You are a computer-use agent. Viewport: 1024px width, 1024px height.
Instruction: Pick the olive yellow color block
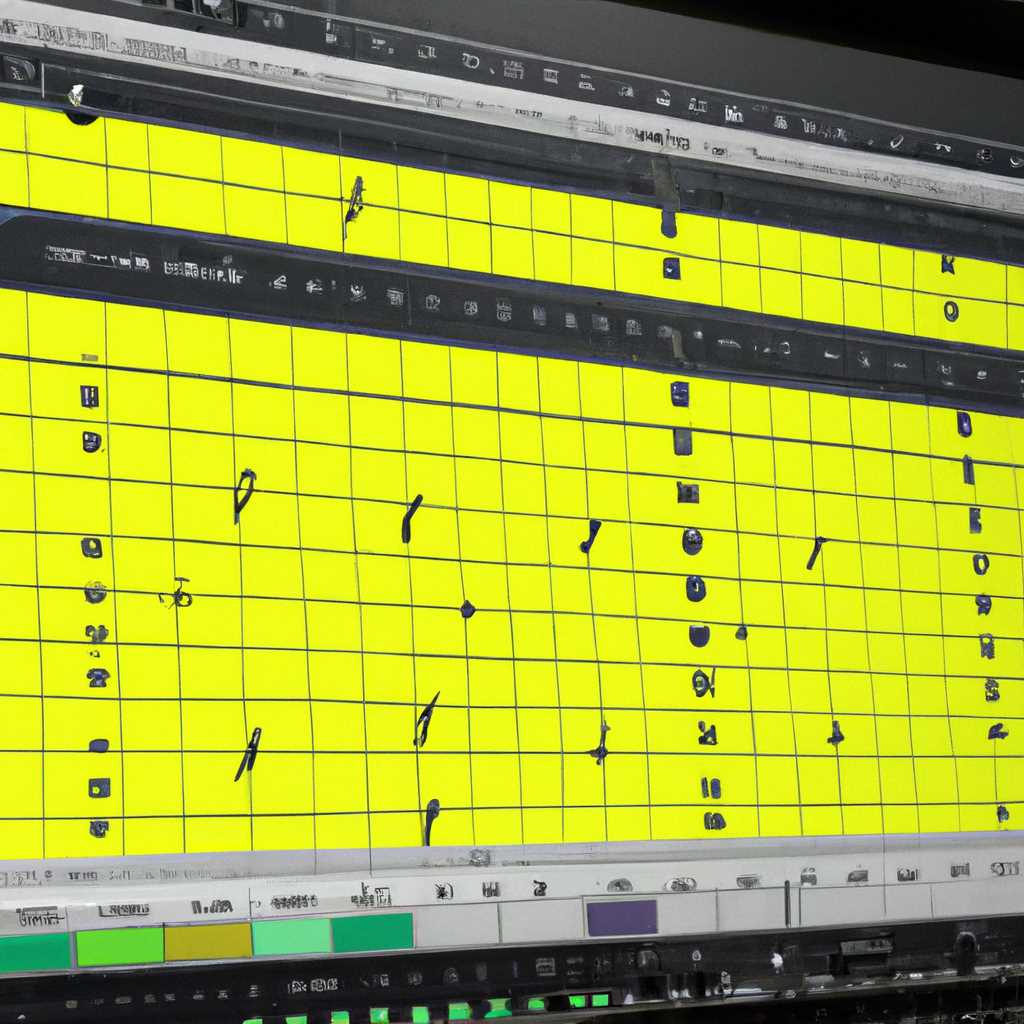pyautogui.click(x=208, y=941)
